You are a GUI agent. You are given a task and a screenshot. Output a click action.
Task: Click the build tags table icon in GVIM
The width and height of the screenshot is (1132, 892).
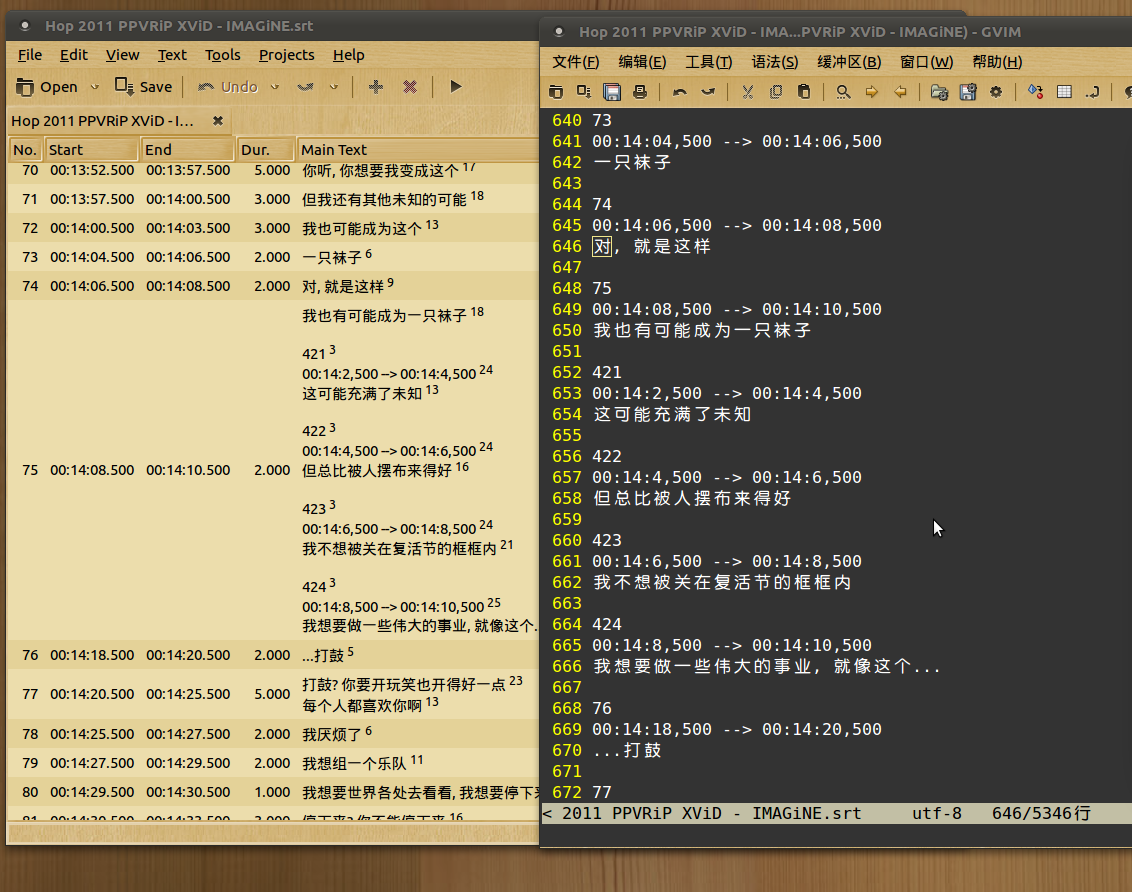point(1064,92)
